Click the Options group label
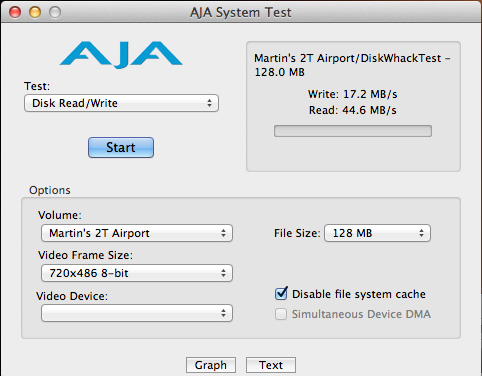This screenshot has height=376, width=482. pos(50,190)
